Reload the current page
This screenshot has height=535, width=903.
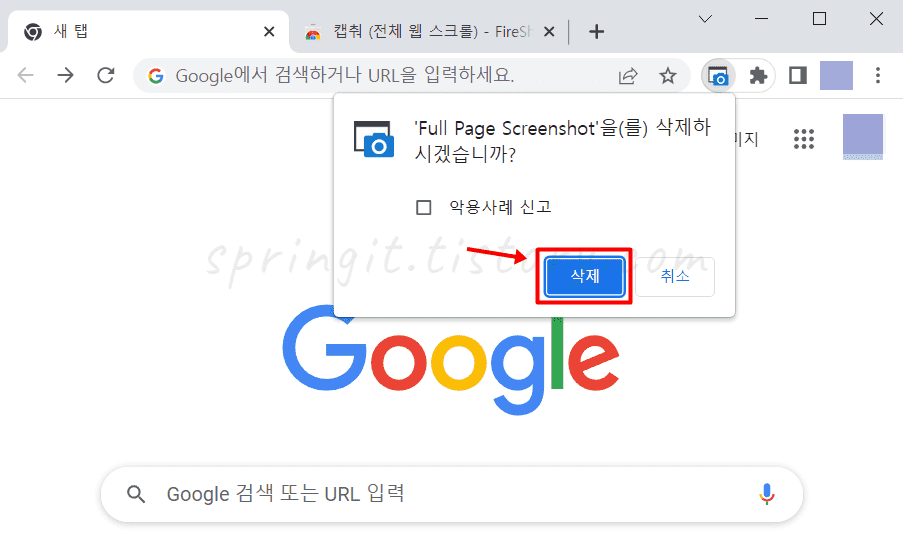105,75
